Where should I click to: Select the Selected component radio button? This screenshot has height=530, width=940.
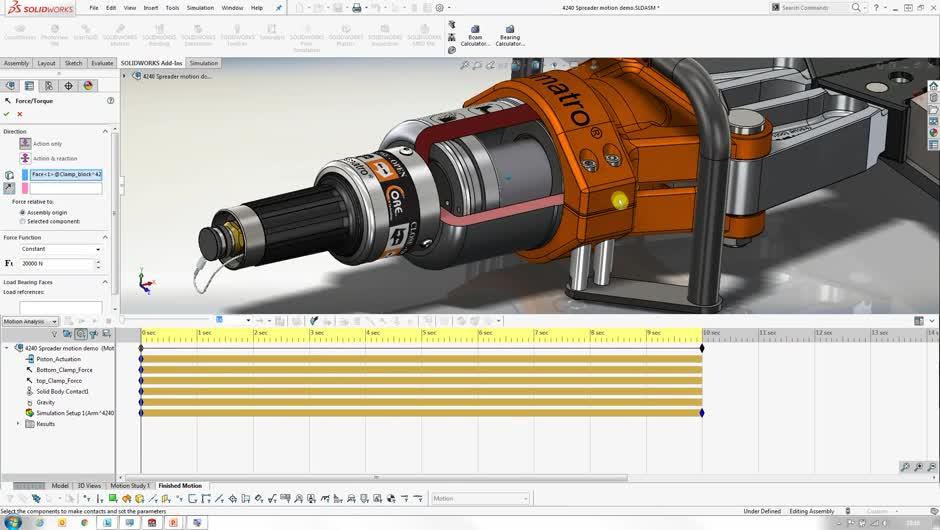pyautogui.click(x=23, y=221)
